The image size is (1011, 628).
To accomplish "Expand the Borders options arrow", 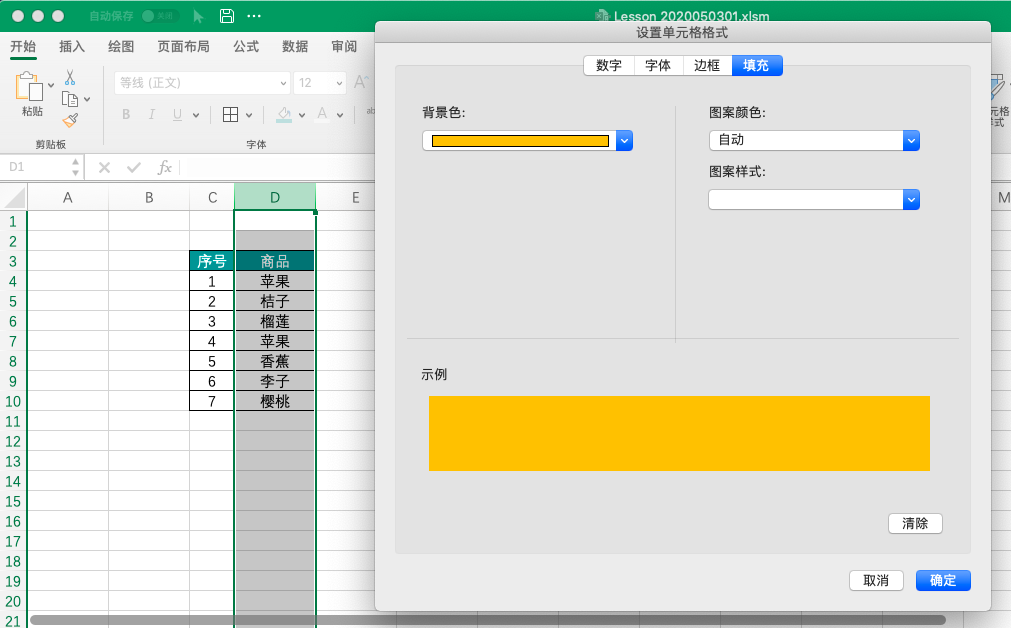I will (x=249, y=115).
